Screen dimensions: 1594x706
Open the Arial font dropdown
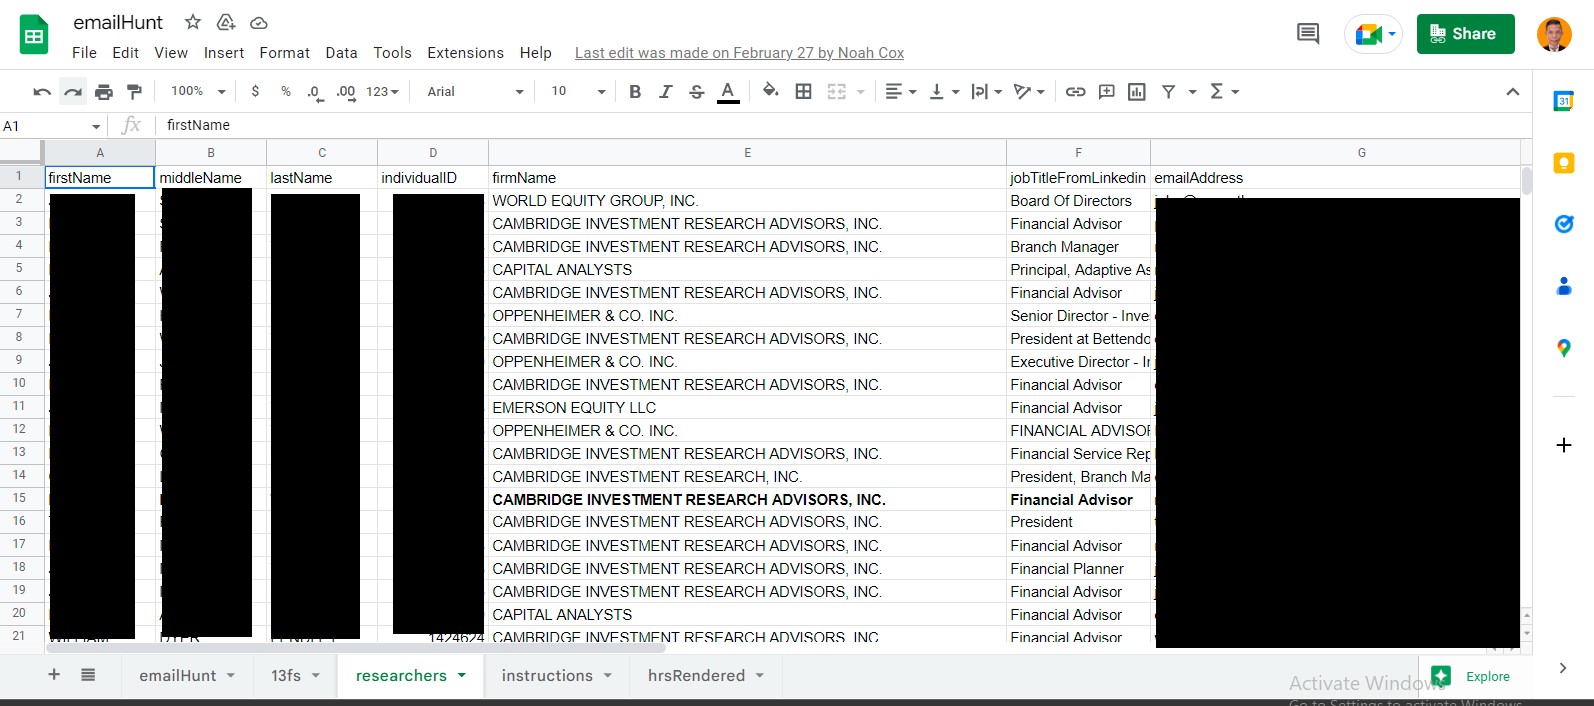click(x=475, y=92)
